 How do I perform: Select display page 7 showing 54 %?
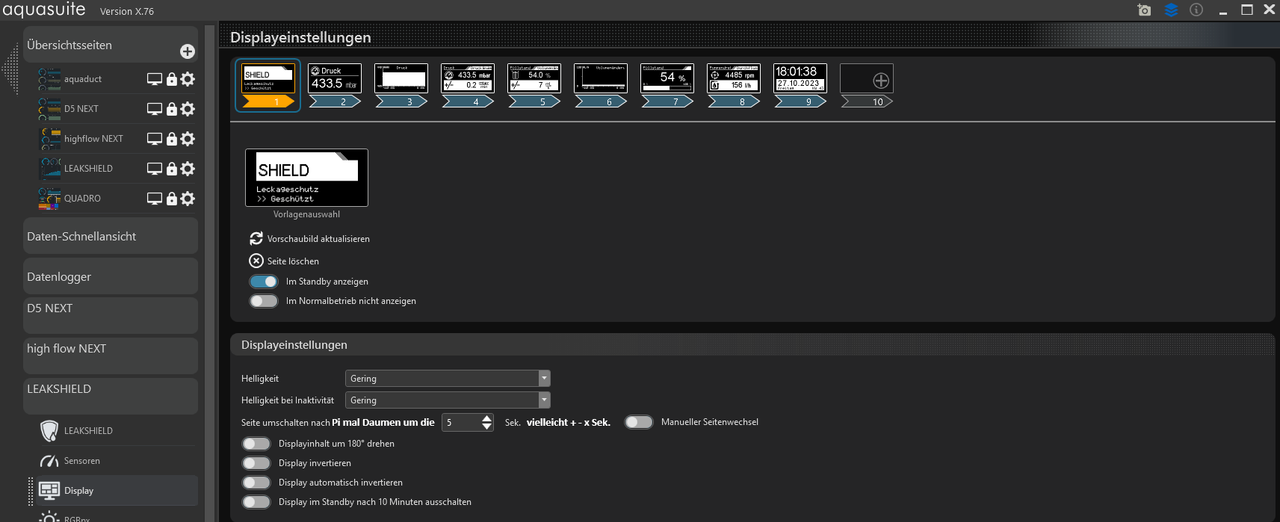pos(667,86)
